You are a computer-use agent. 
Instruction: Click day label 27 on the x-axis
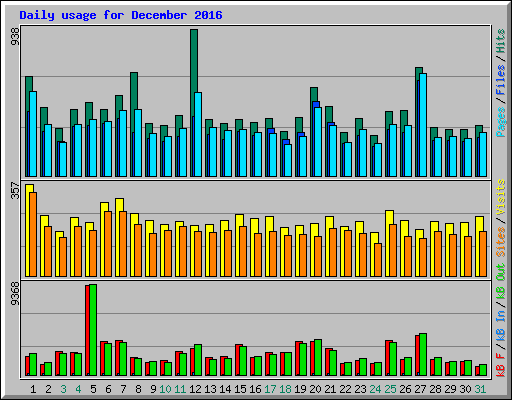click(420, 389)
